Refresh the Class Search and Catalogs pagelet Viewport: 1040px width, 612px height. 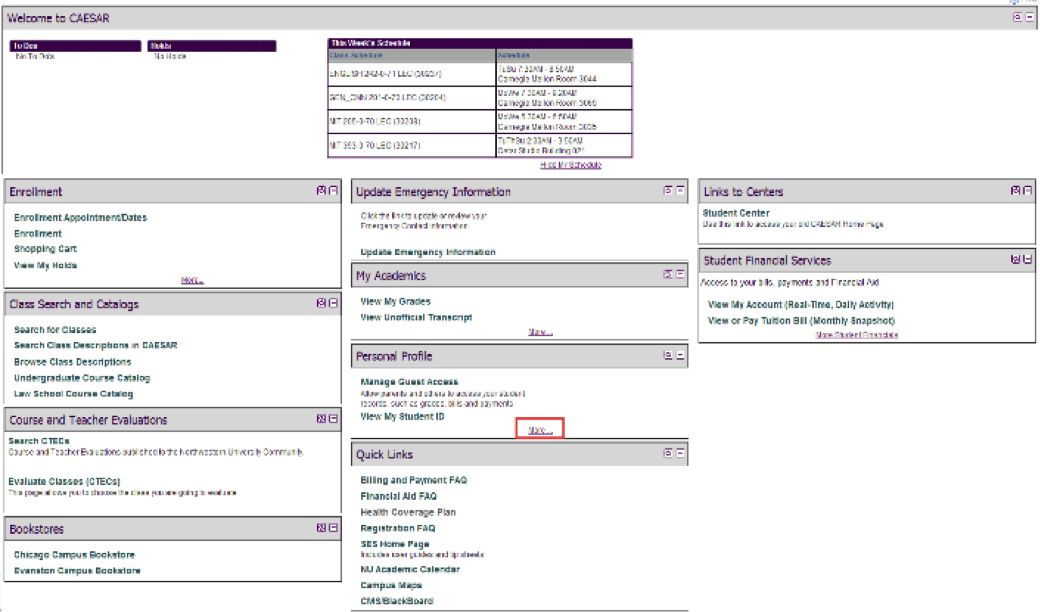tap(321, 303)
